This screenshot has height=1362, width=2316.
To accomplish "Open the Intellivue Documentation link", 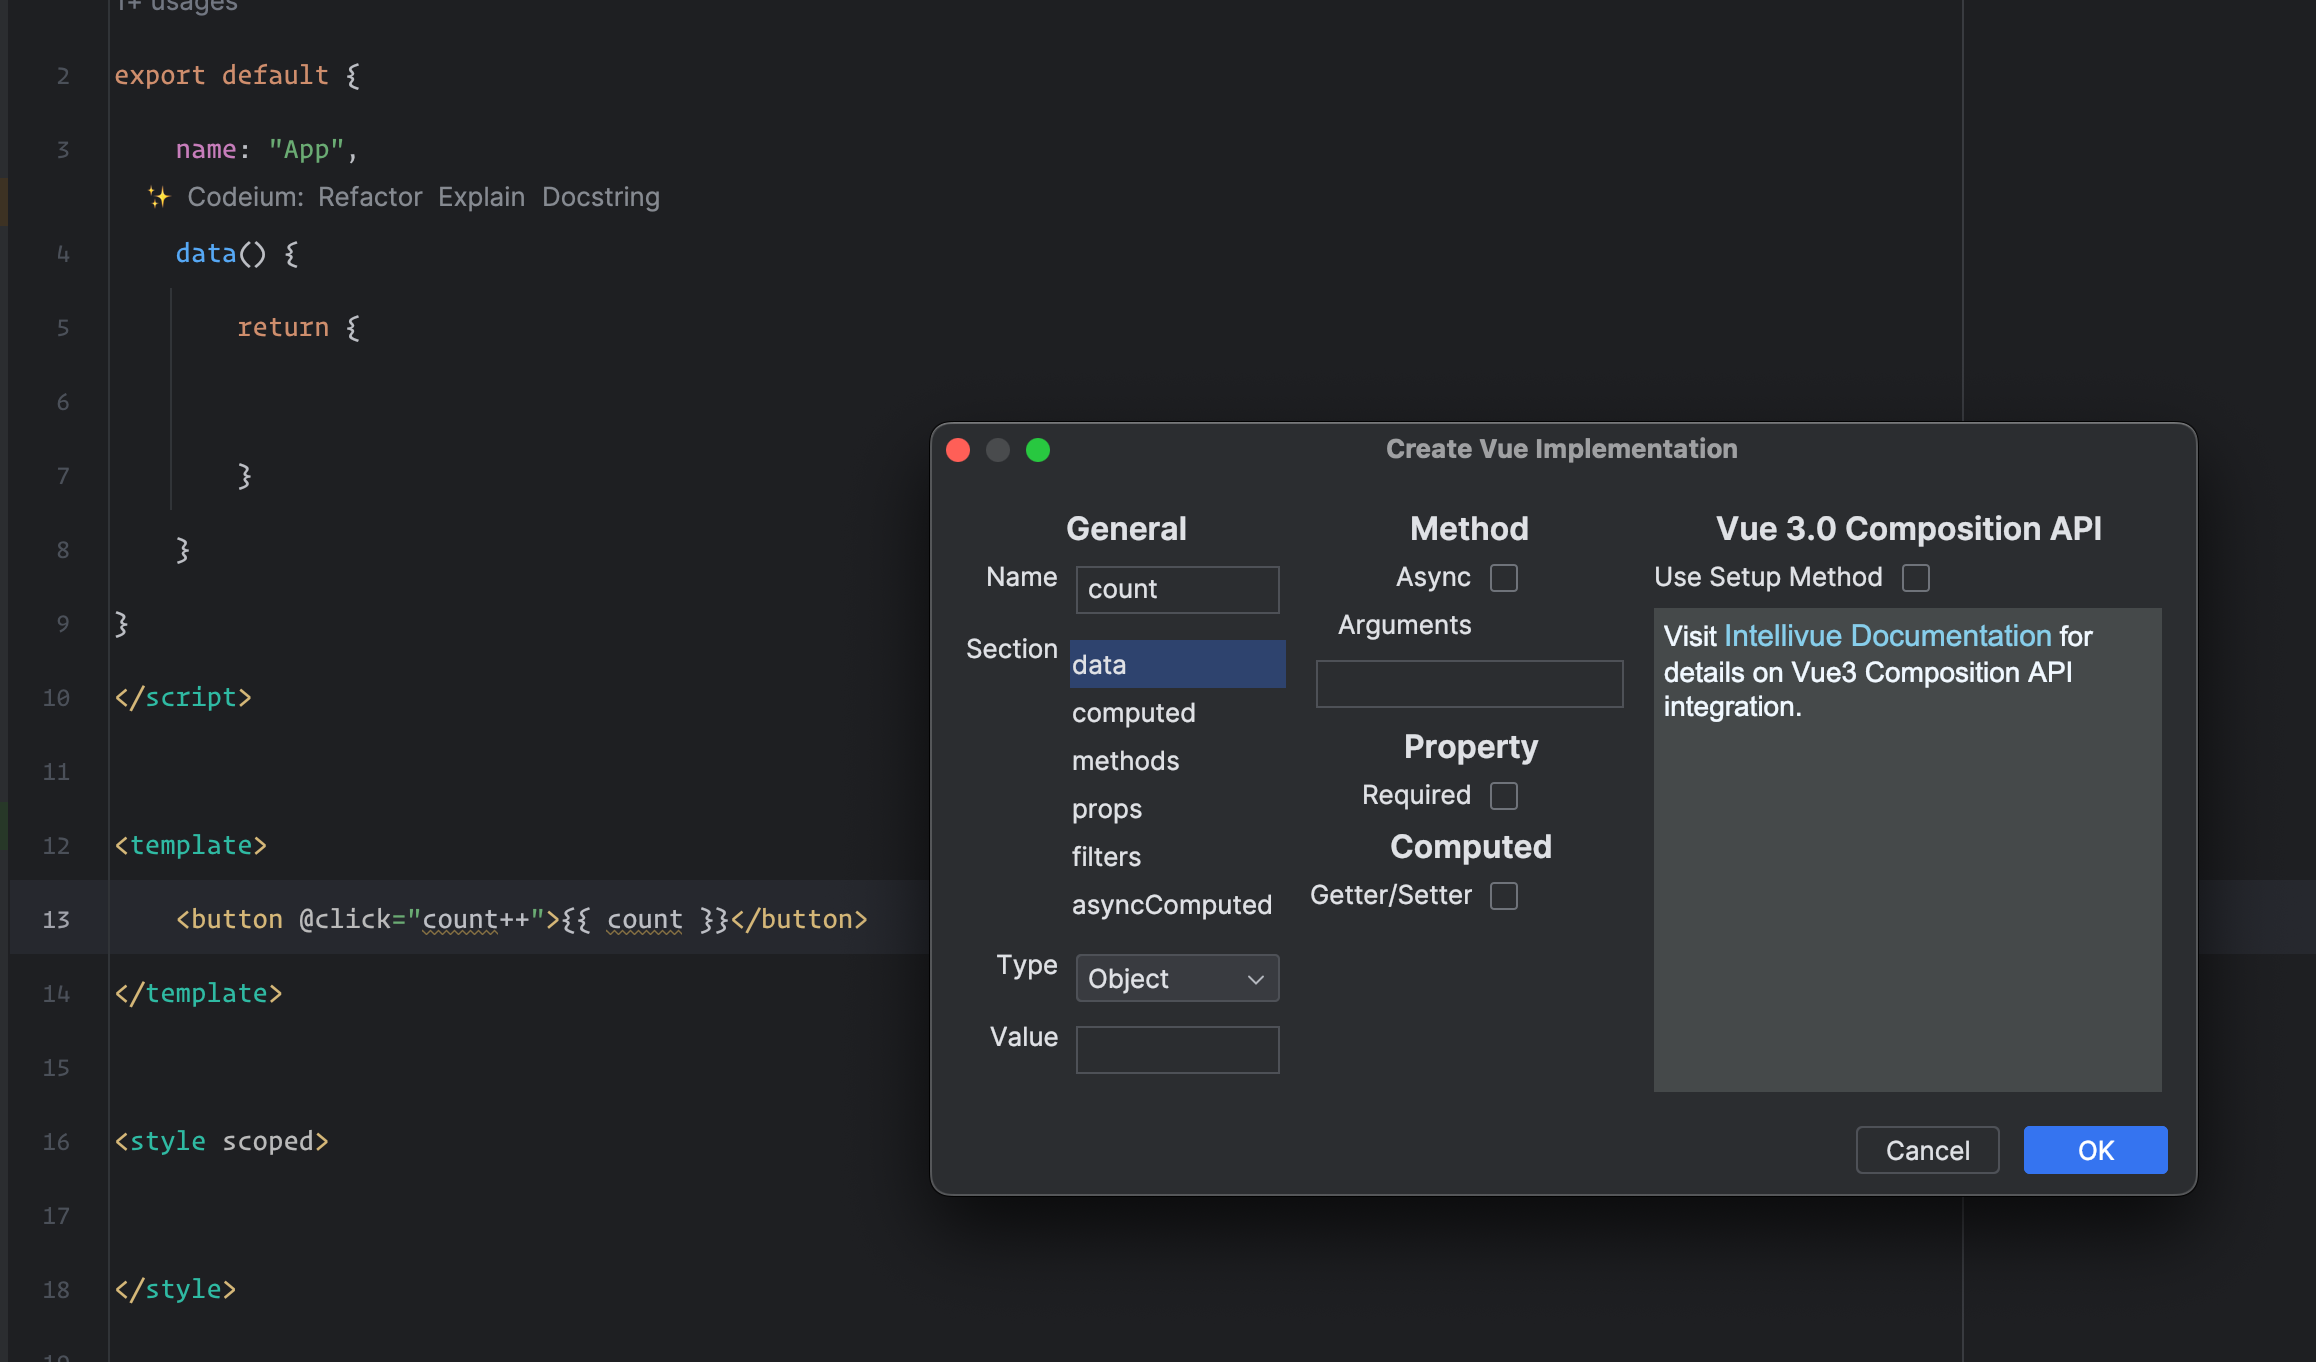I will [x=1887, y=636].
